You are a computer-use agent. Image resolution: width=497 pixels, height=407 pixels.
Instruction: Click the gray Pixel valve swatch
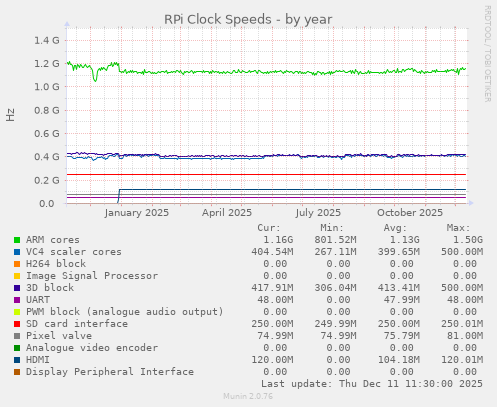click(17, 336)
